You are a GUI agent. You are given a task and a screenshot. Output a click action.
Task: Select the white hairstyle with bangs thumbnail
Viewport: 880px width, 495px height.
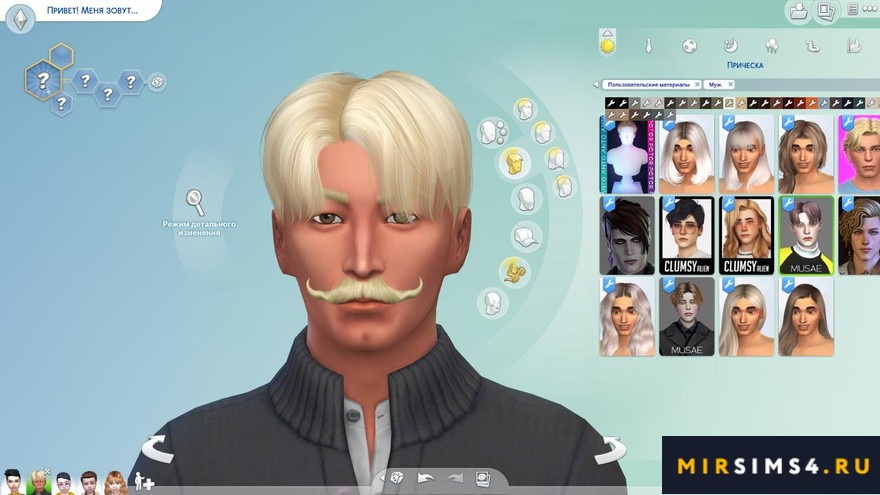coord(746,155)
